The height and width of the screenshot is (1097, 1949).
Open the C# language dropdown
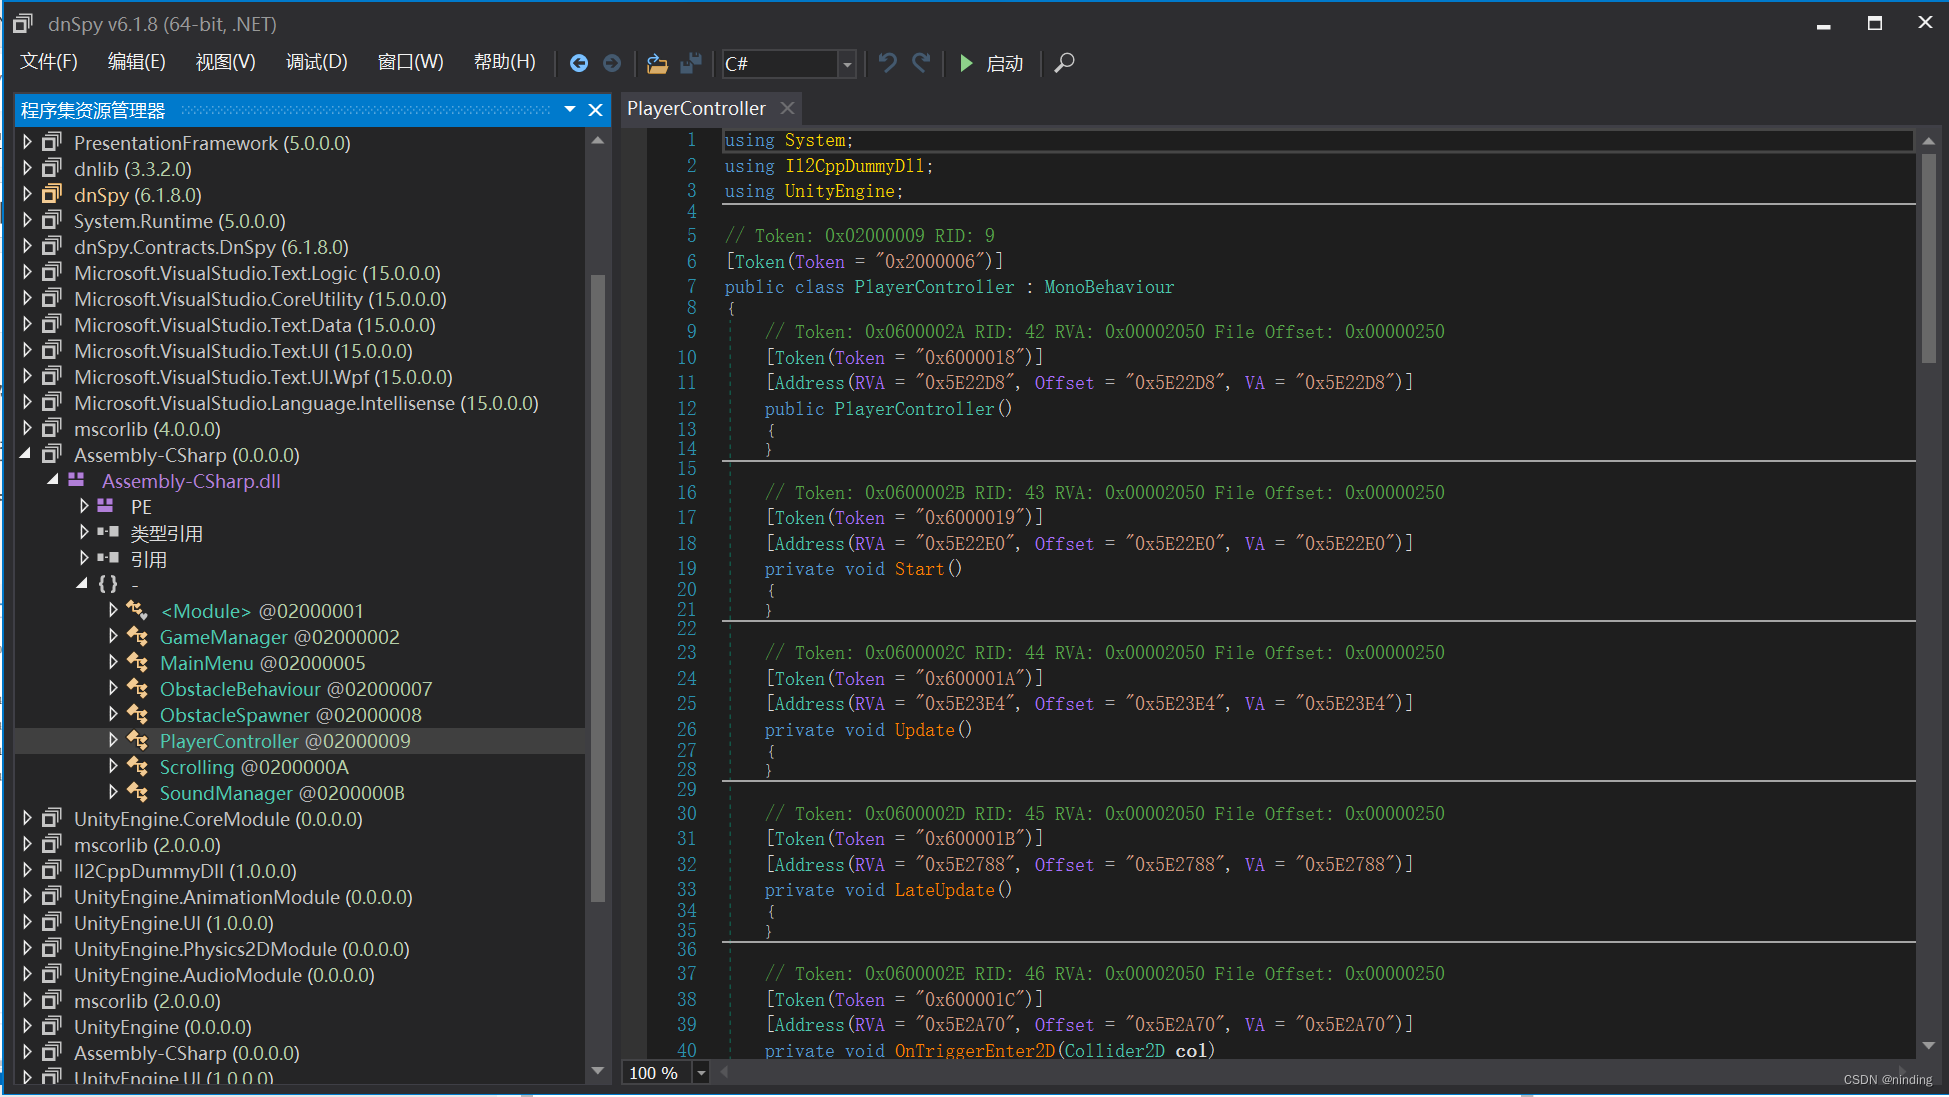847,64
